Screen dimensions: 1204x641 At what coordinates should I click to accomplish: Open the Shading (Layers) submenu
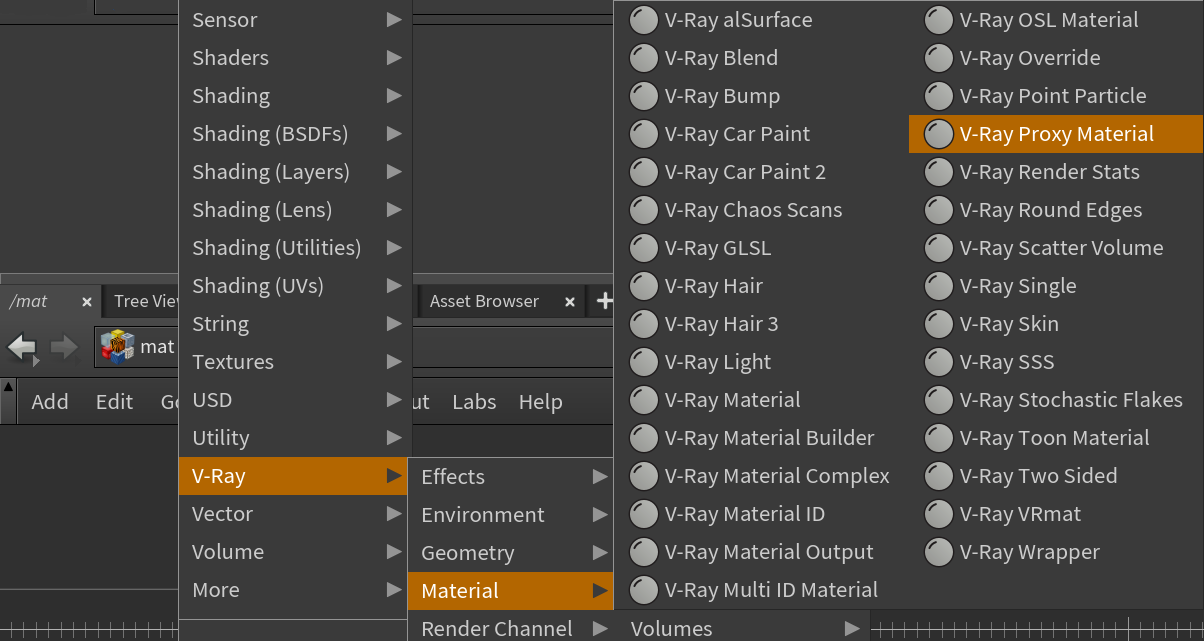295,172
